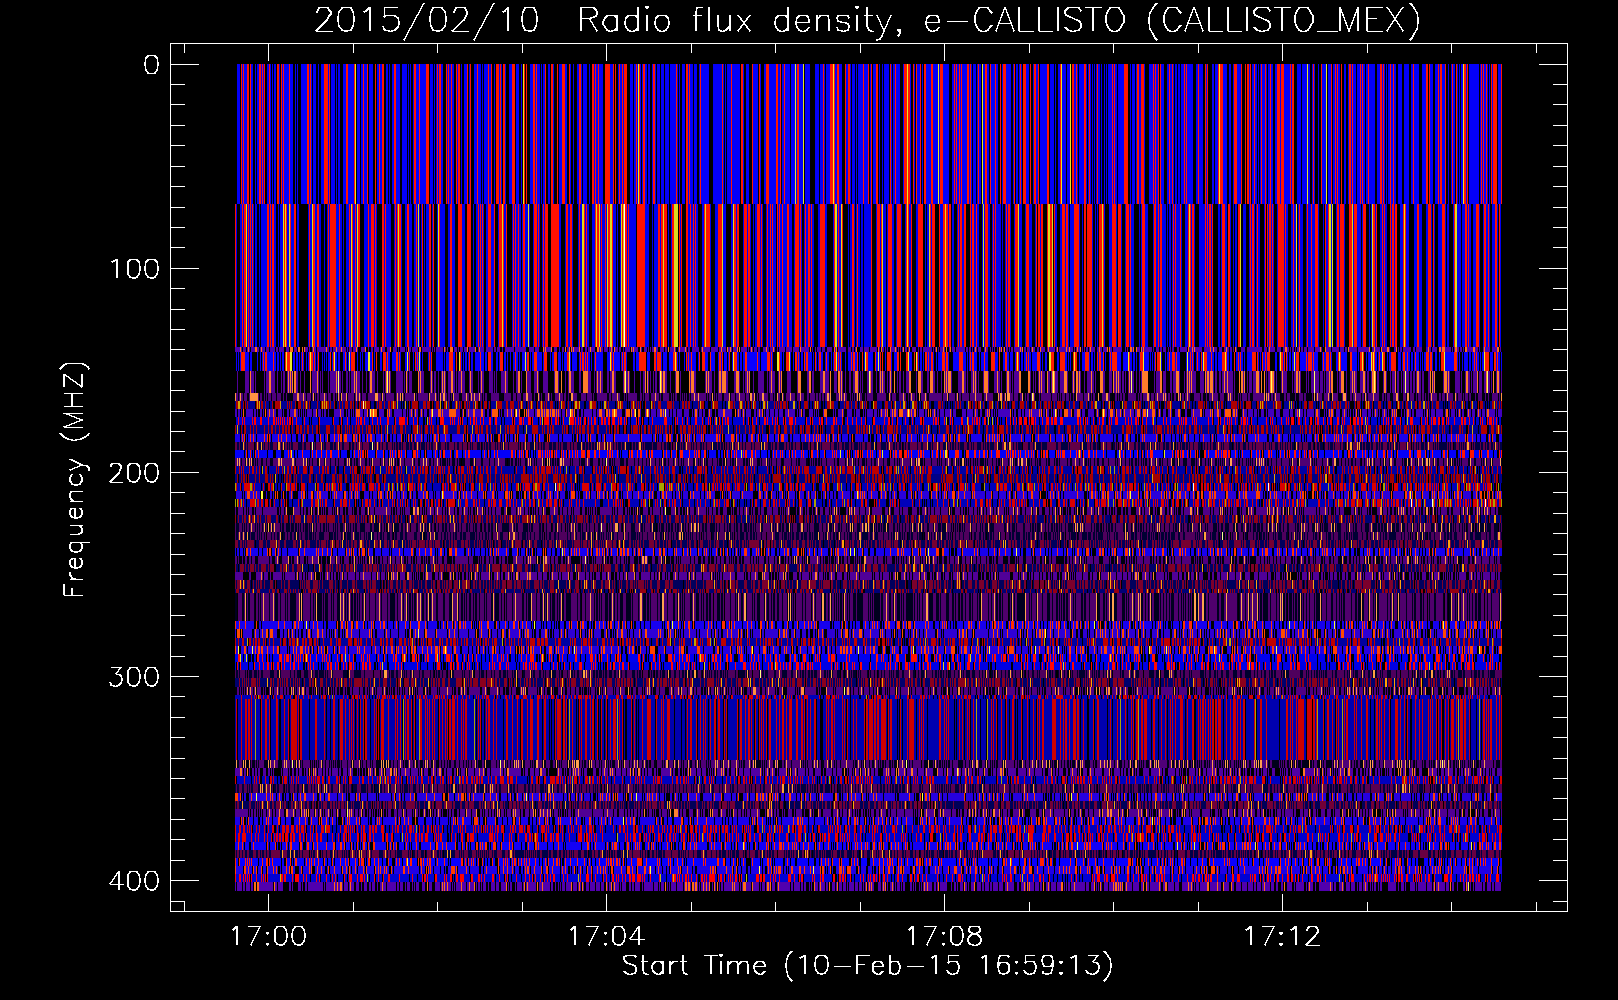Viewport: 1618px width, 1000px height.
Task: Click the 0 frequency axis label
Action: [x=151, y=65]
